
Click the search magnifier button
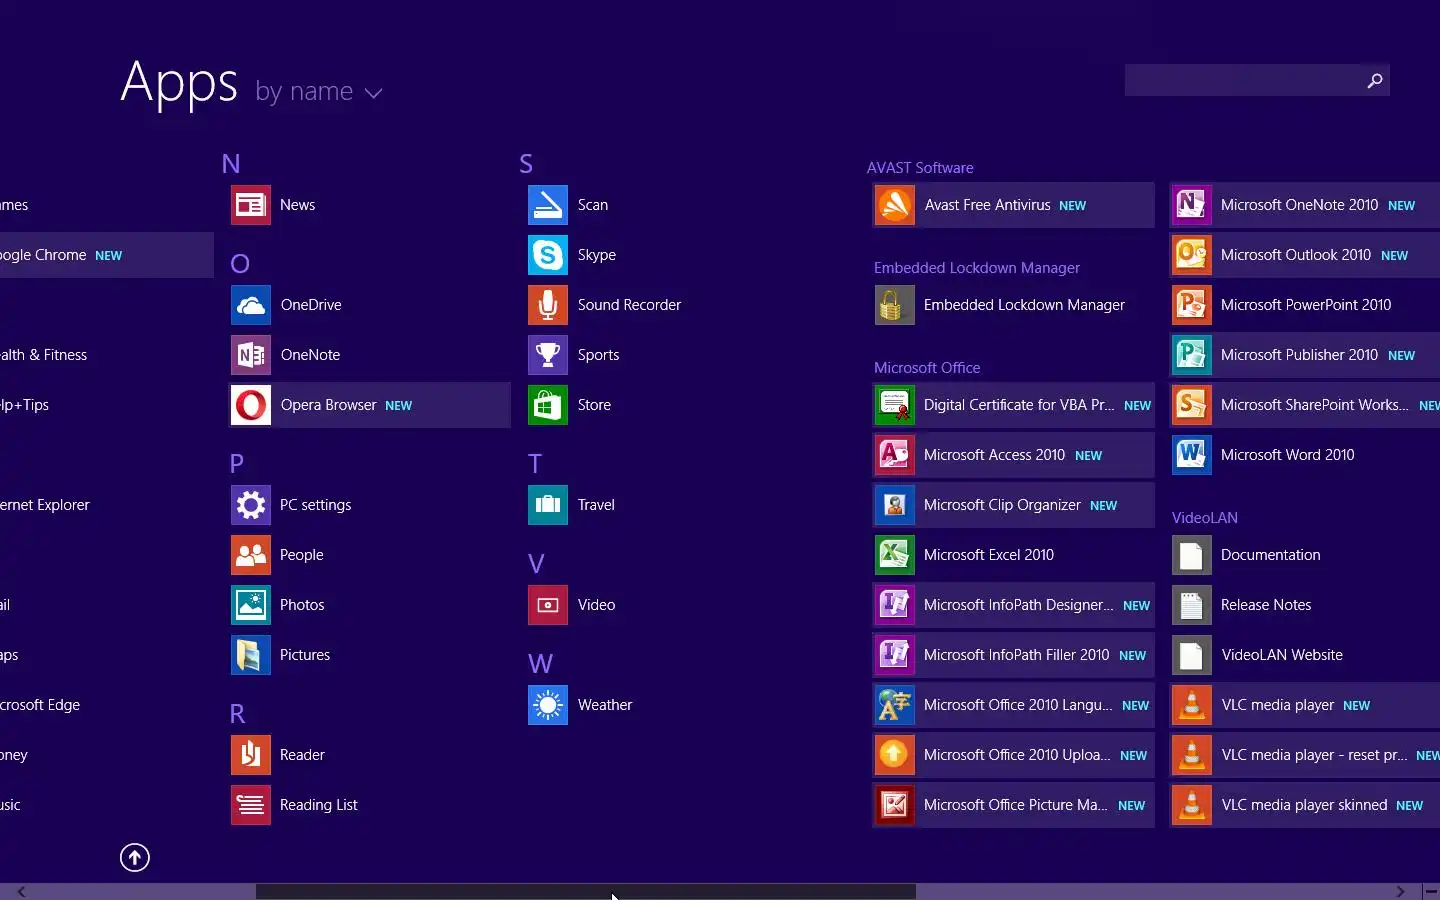coord(1375,80)
